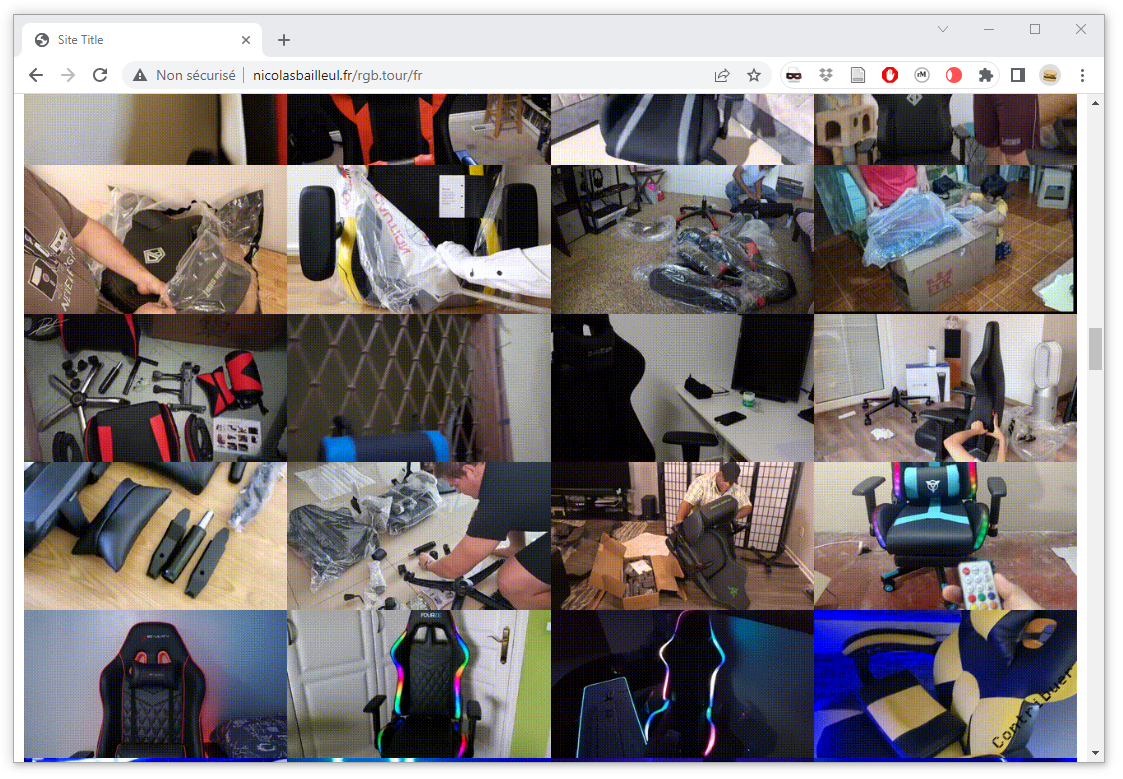The height and width of the screenshot is (779, 1123).
Task: Open the Extensions puzzle piece menu
Action: click(x=985, y=75)
